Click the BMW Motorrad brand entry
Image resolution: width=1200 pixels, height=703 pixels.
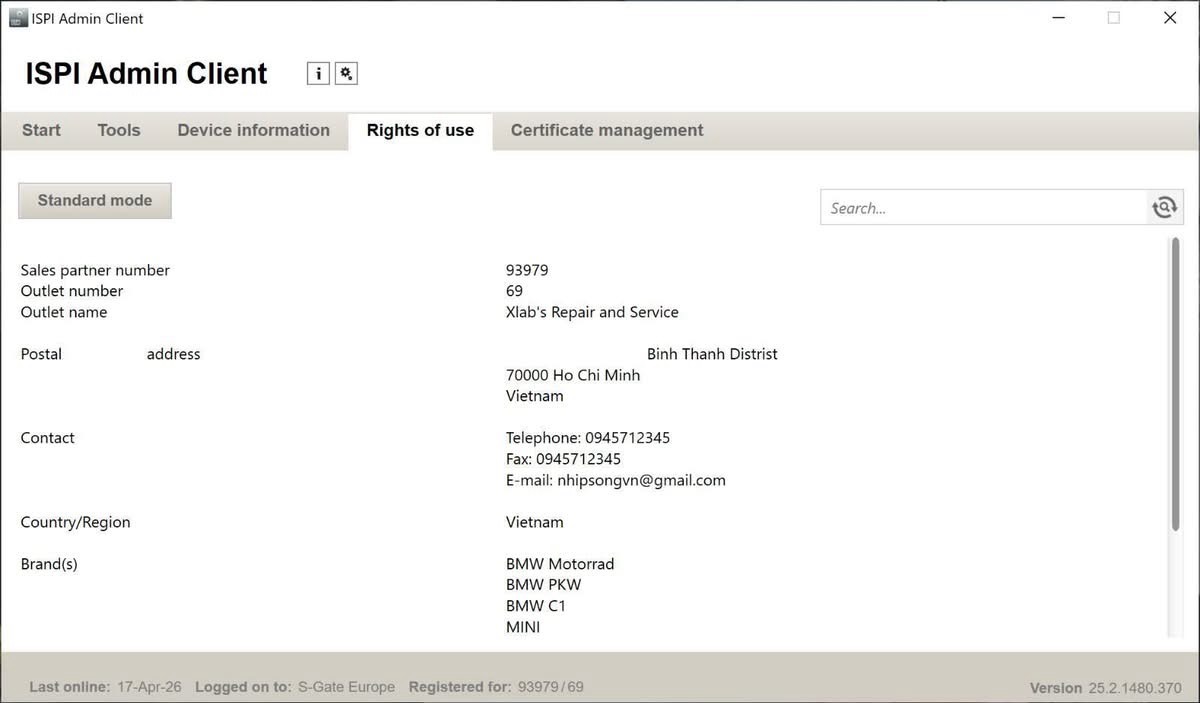click(560, 563)
